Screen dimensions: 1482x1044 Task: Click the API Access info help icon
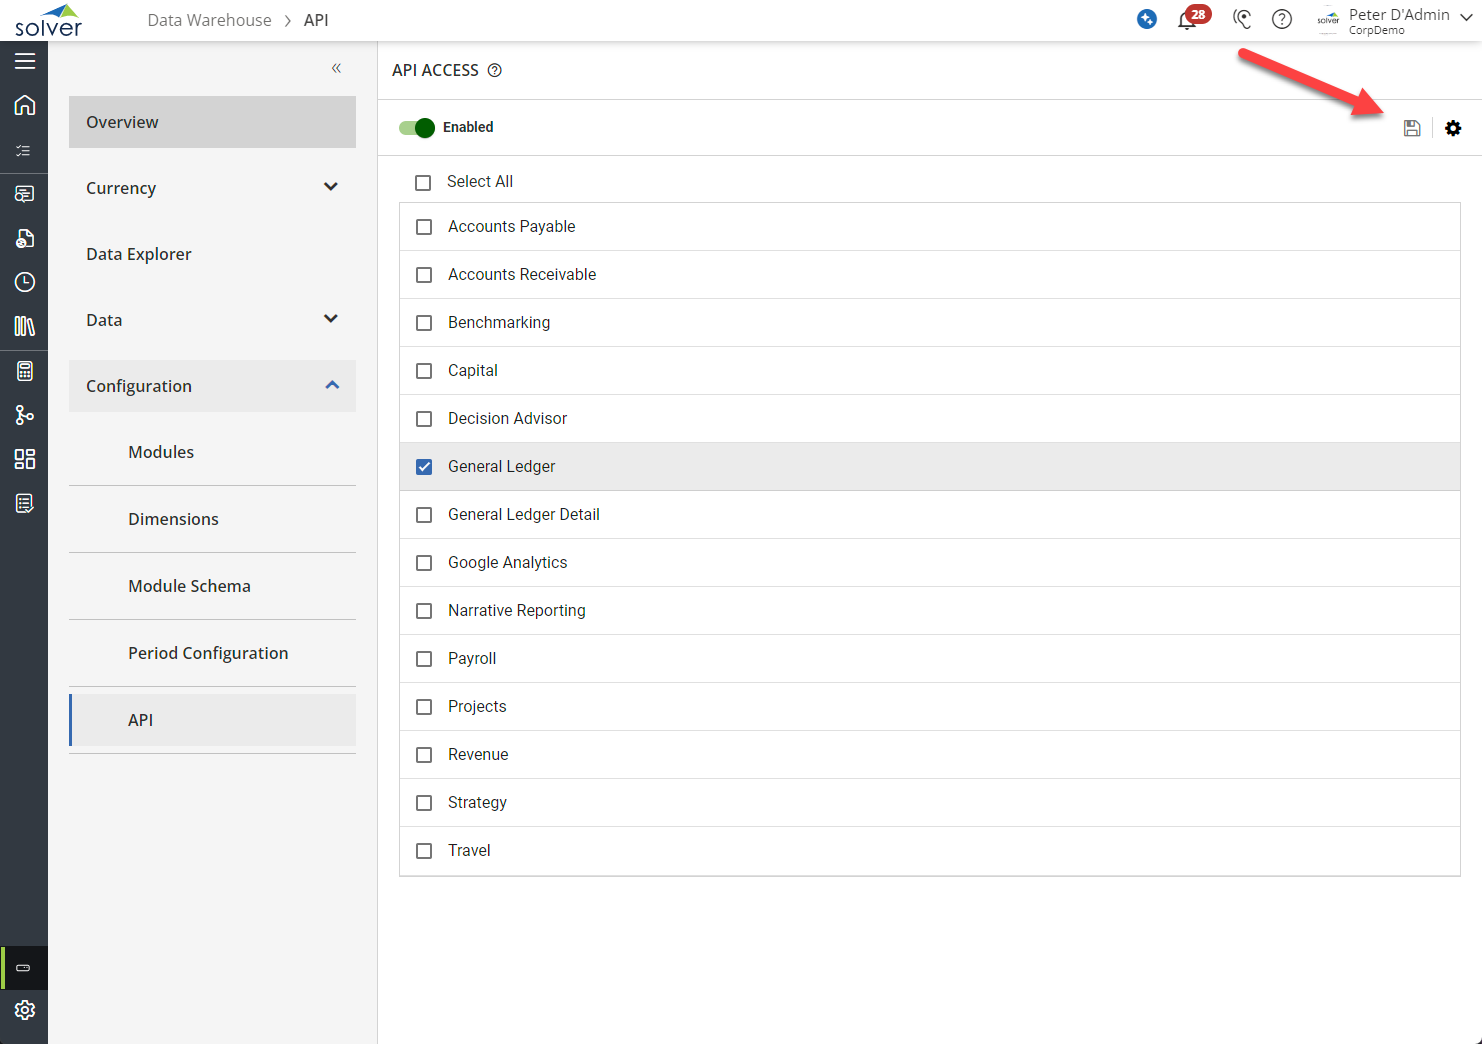[x=494, y=70]
